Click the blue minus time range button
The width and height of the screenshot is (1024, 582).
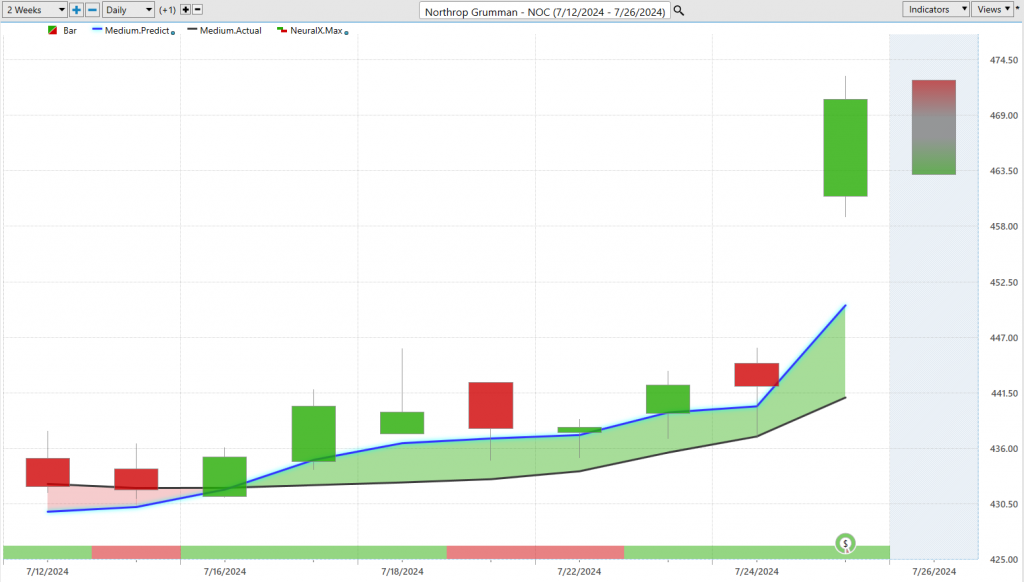[92, 9]
